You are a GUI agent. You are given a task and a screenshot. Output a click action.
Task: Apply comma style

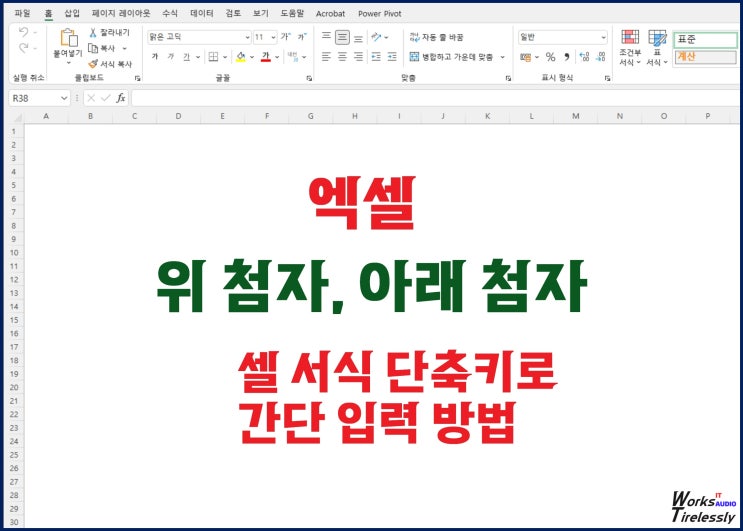coord(566,57)
